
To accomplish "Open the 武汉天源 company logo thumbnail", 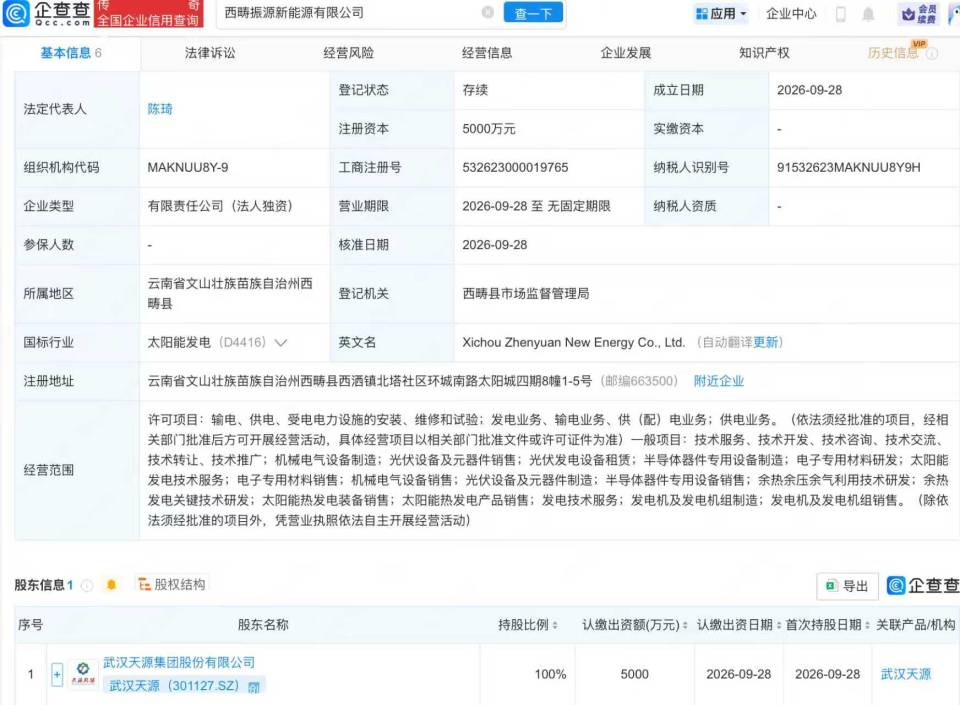I will pyautogui.click(x=83, y=674).
